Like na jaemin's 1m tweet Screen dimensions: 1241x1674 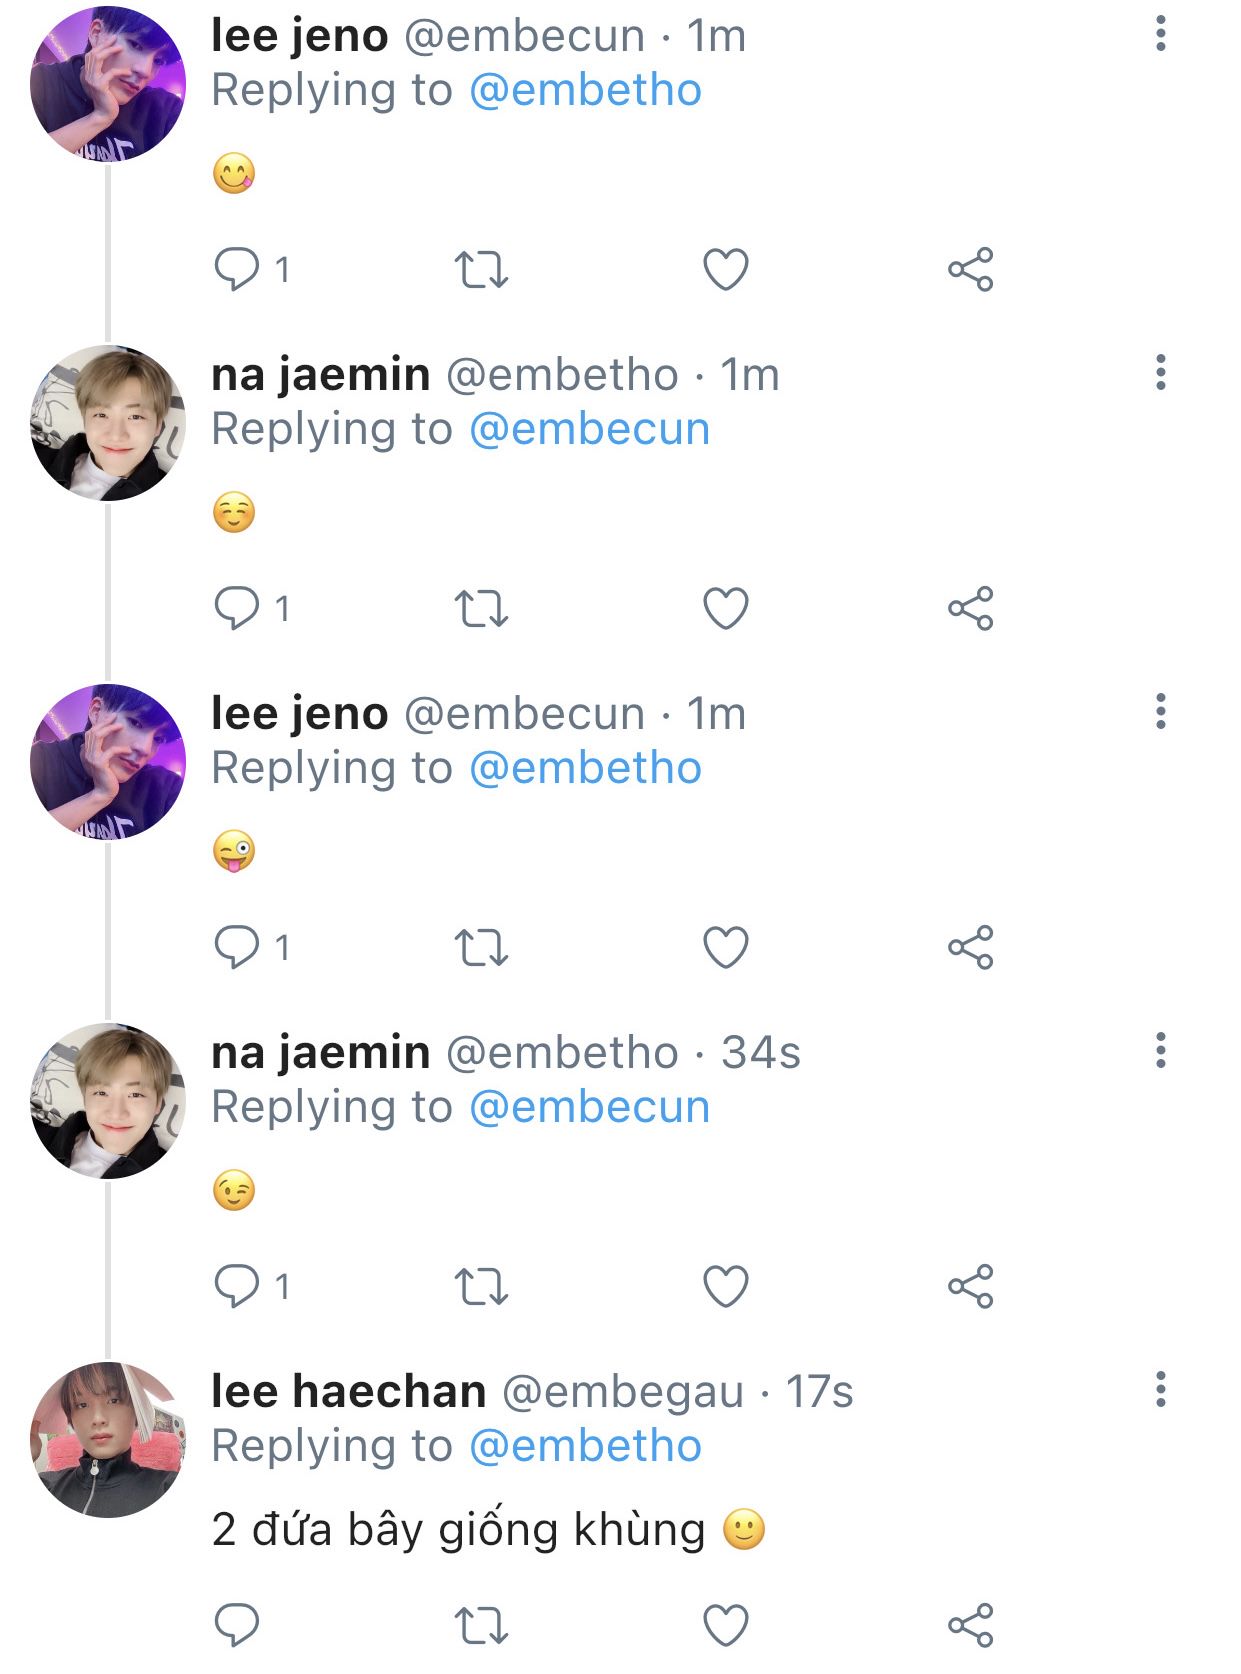pos(726,608)
